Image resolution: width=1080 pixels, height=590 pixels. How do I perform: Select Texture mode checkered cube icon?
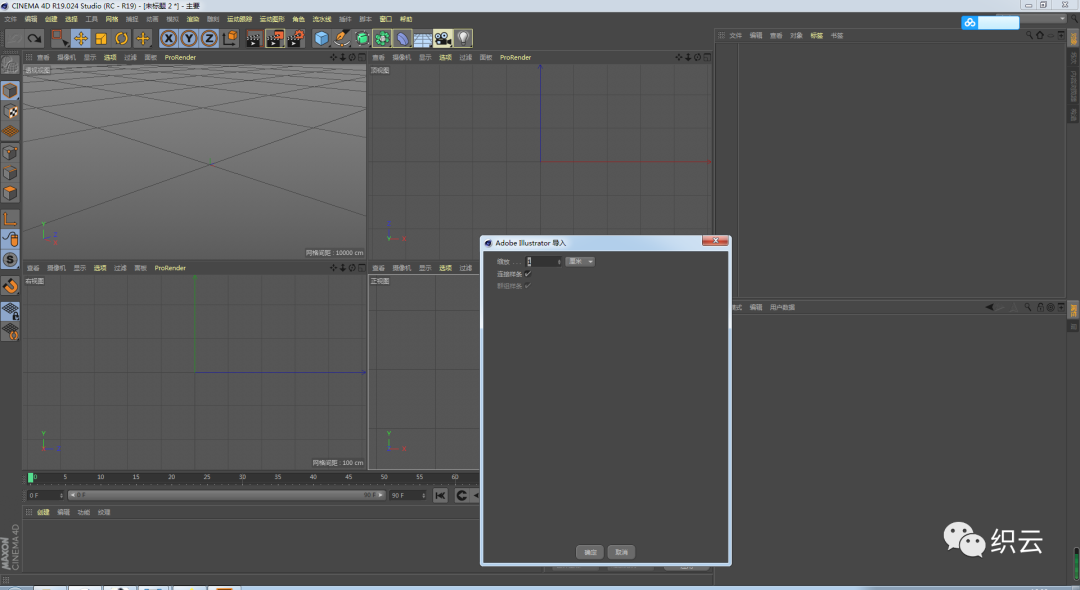point(10,111)
